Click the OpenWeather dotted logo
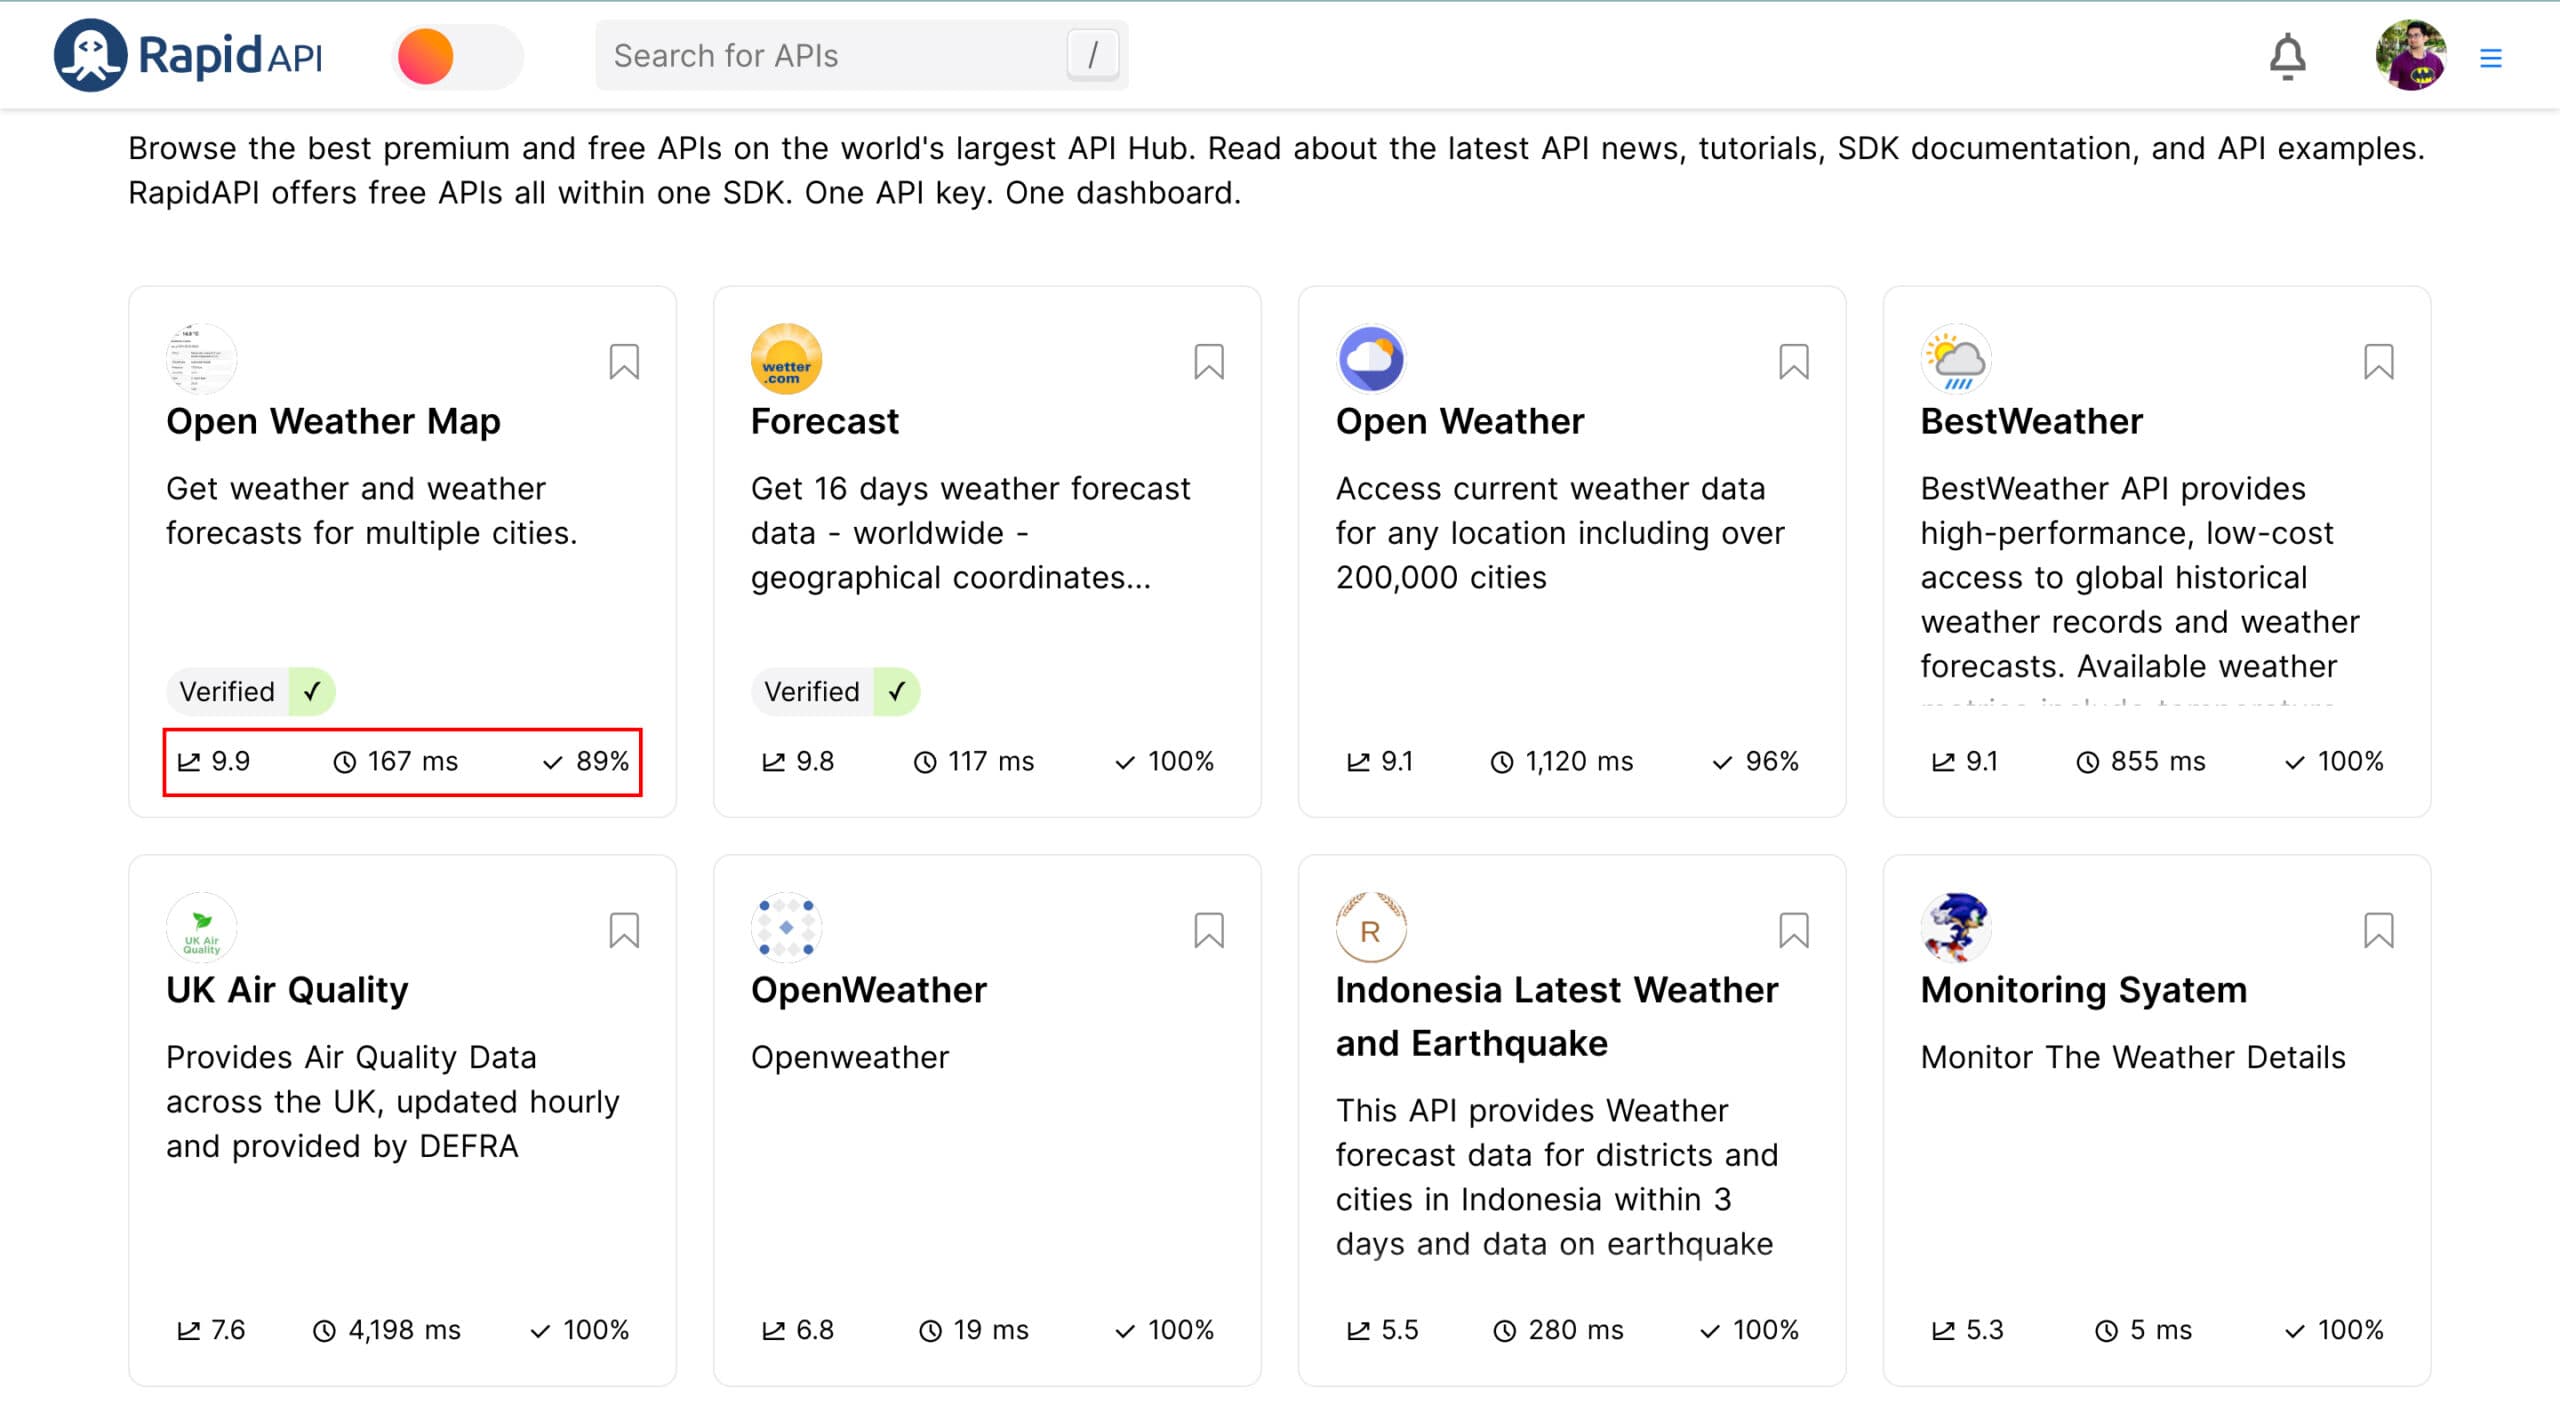The height and width of the screenshot is (1404, 2560). pyautogui.click(x=786, y=927)
